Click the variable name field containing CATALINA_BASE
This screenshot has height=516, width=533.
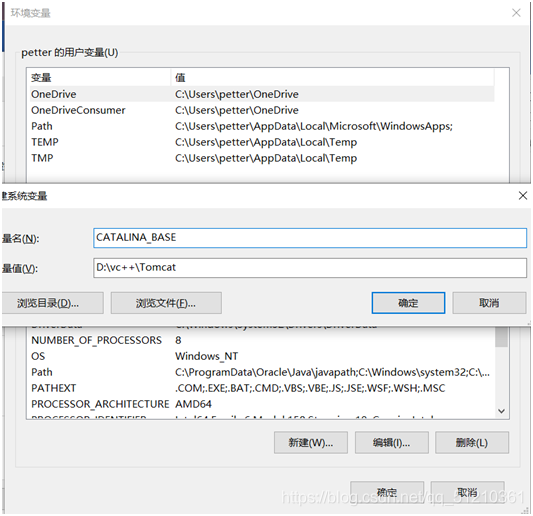point(310,238)
